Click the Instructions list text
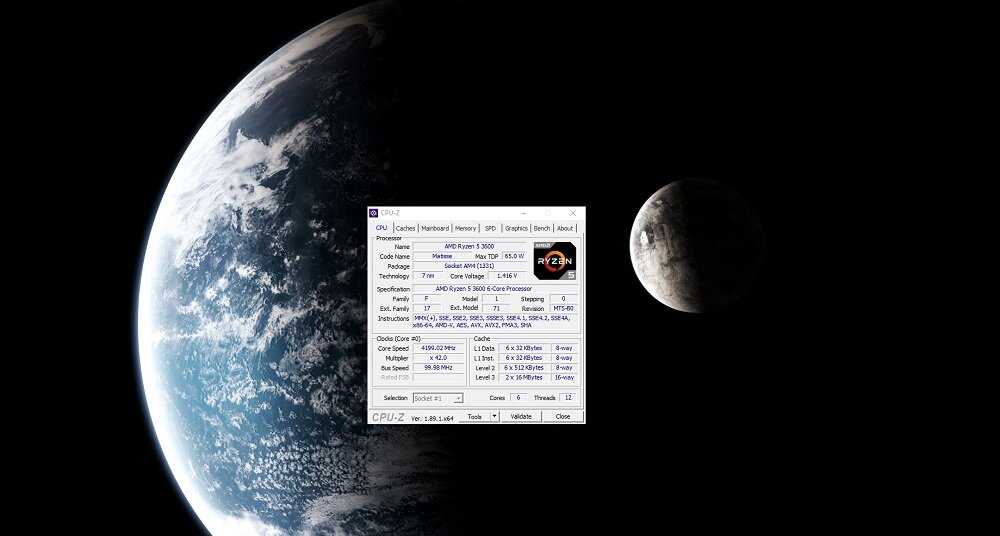Screen dimensions: 1000x536 coord(496,322)
